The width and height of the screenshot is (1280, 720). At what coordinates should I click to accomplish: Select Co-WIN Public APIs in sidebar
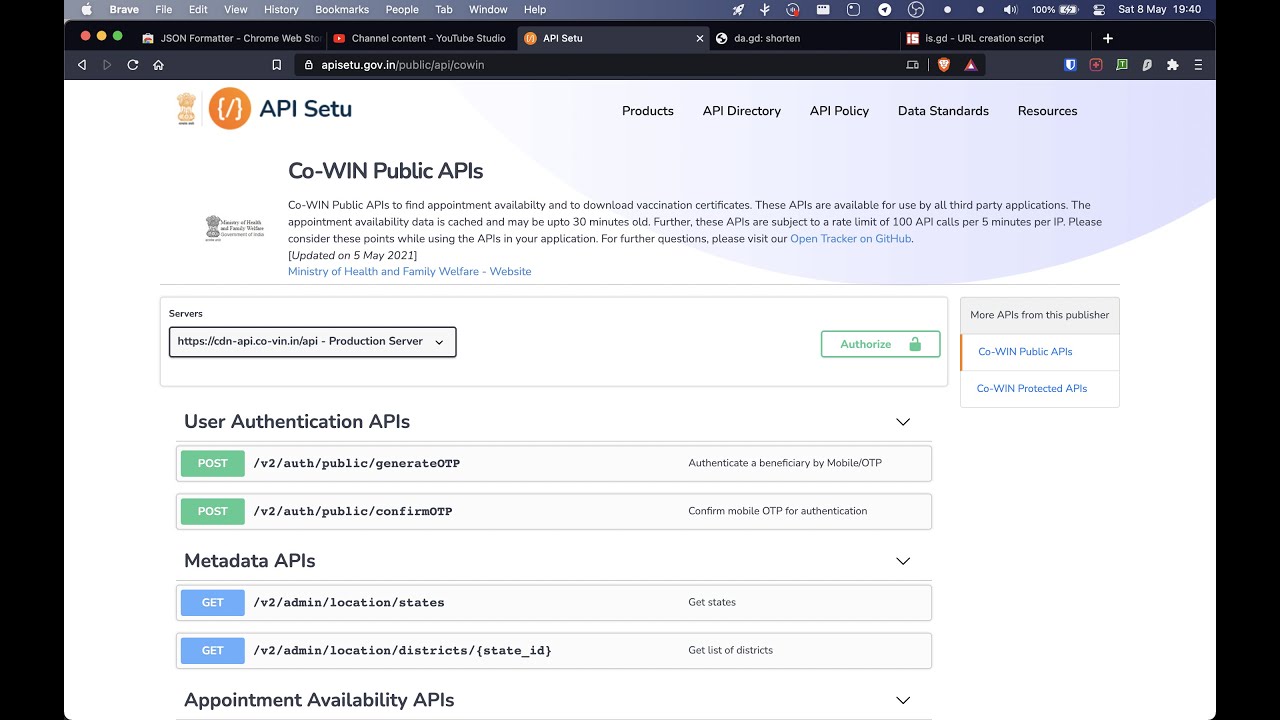(x=1025, y=352)
